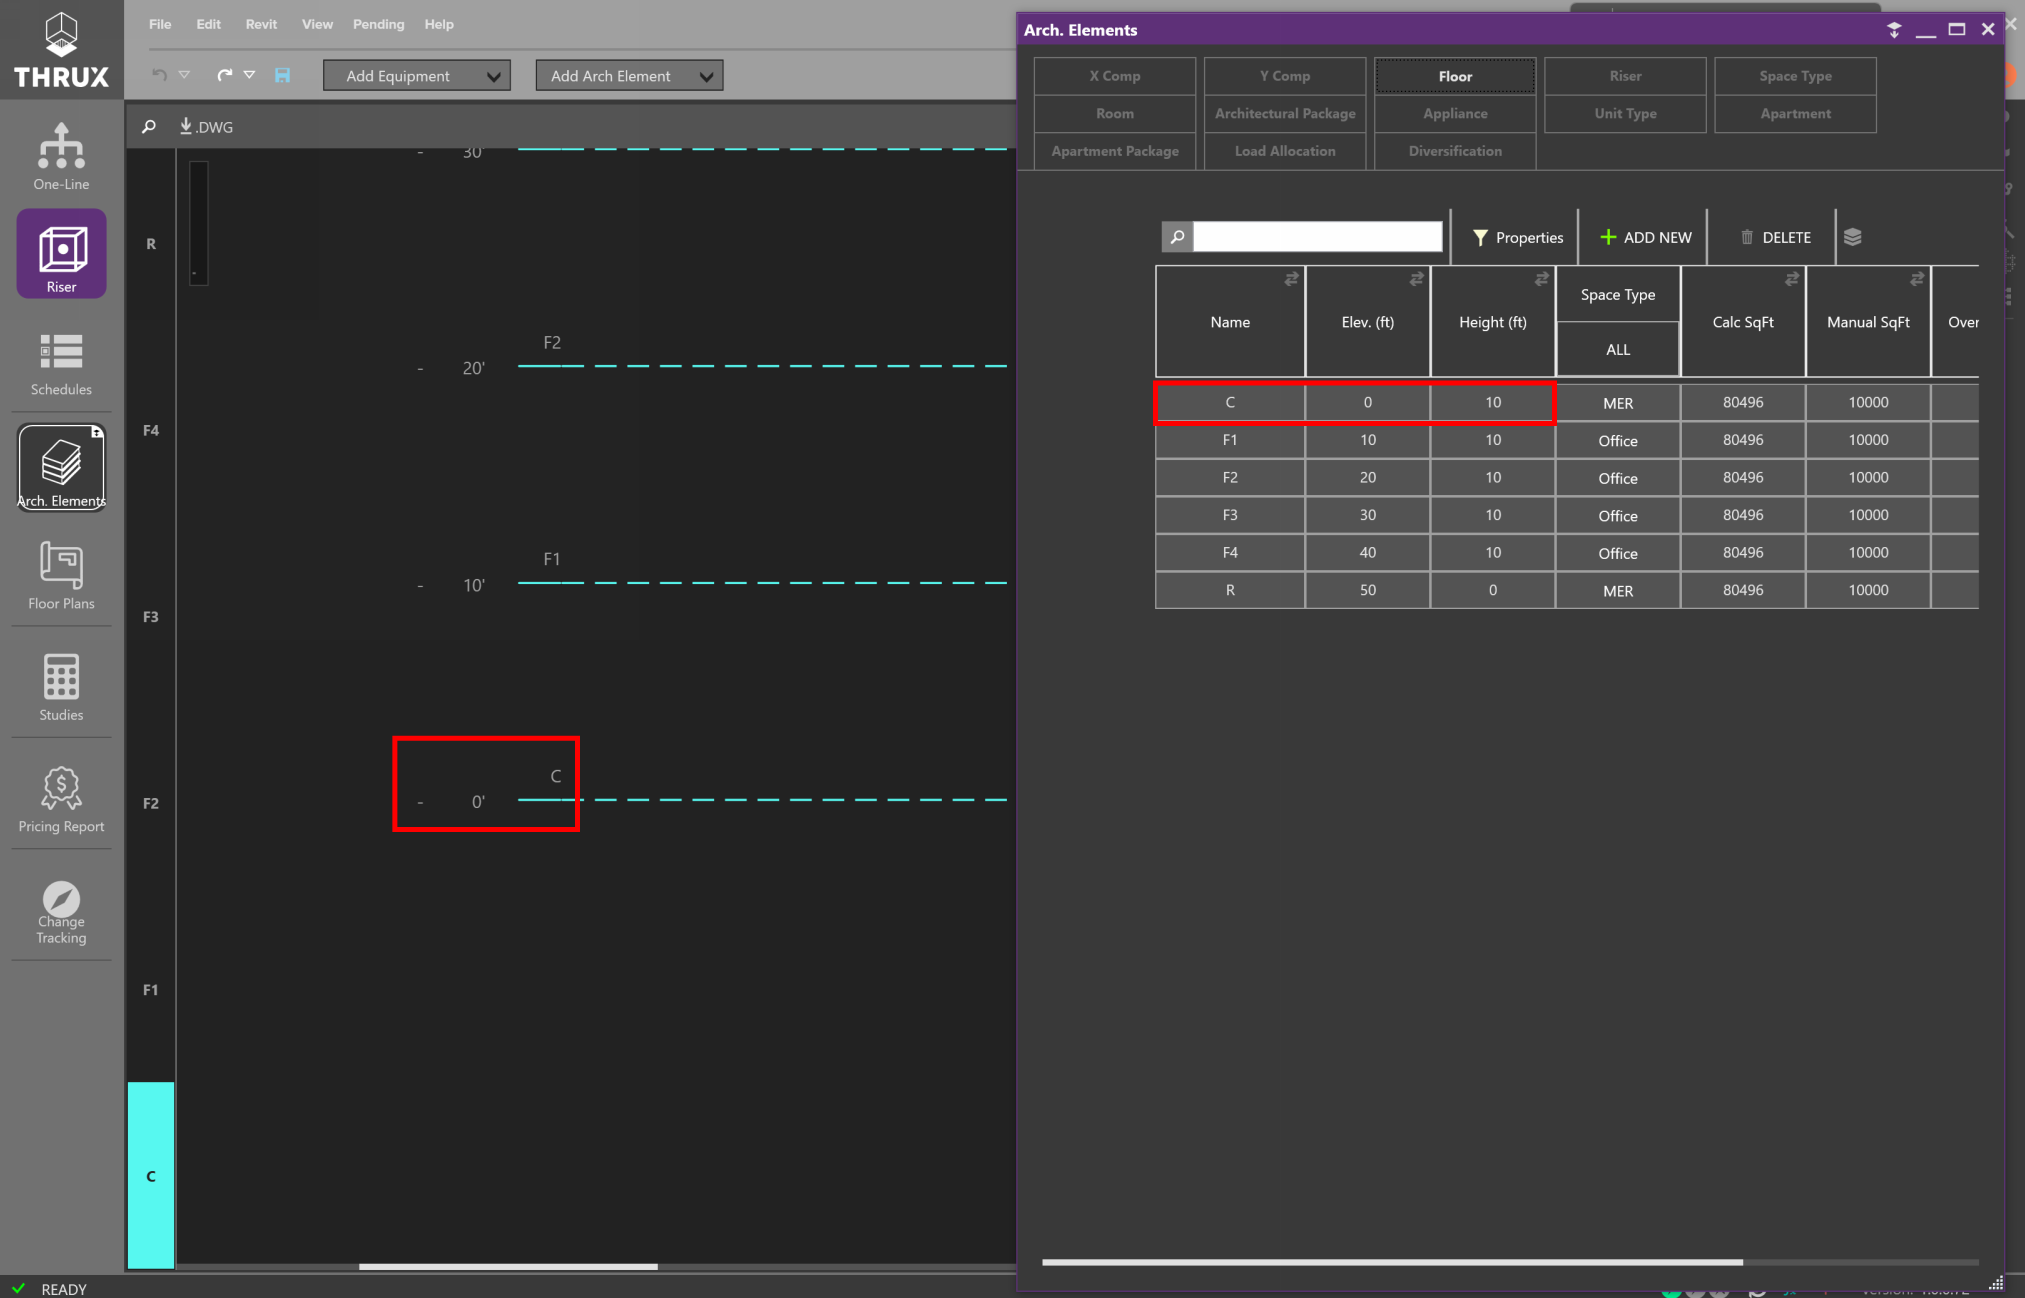
Task: Switch to the Y Comp tab
Action: click(x=1284, y=76)
